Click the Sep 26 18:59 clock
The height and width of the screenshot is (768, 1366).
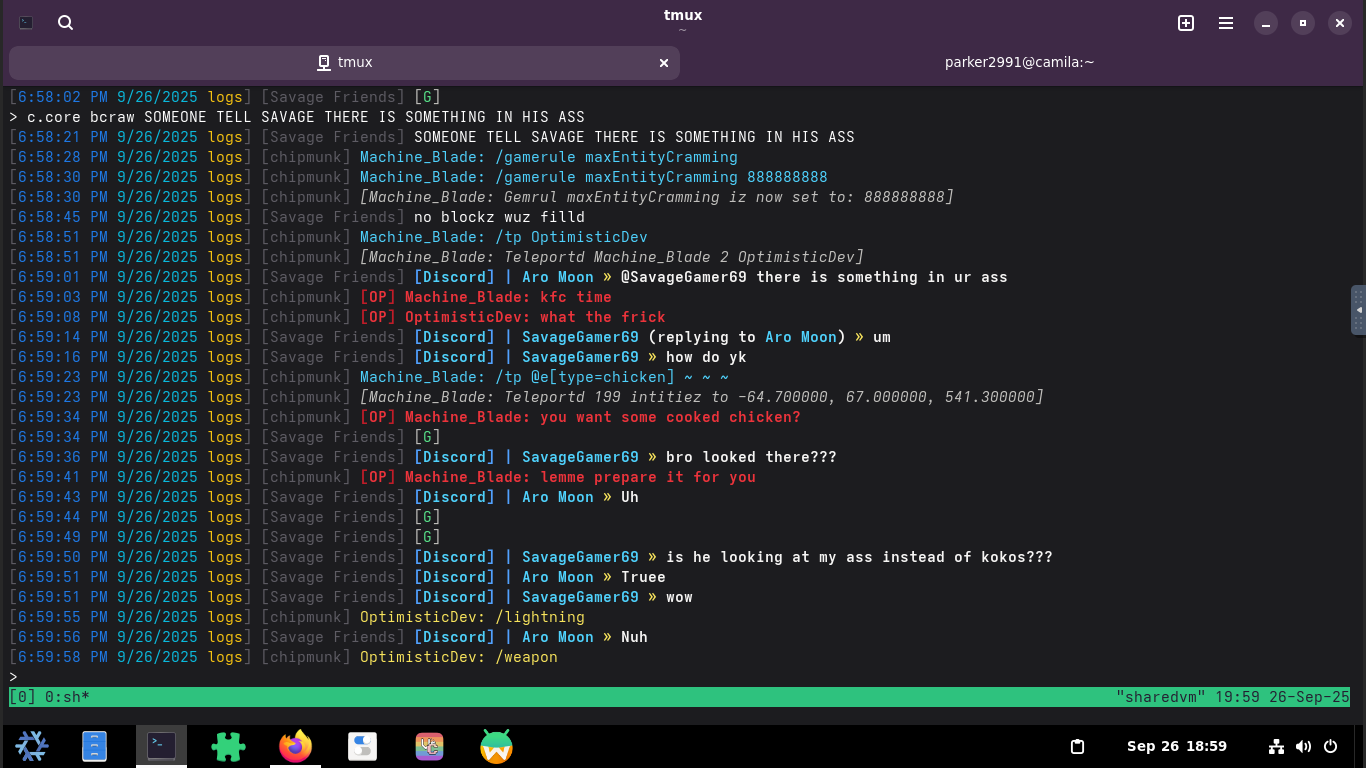click(1177, 746)
